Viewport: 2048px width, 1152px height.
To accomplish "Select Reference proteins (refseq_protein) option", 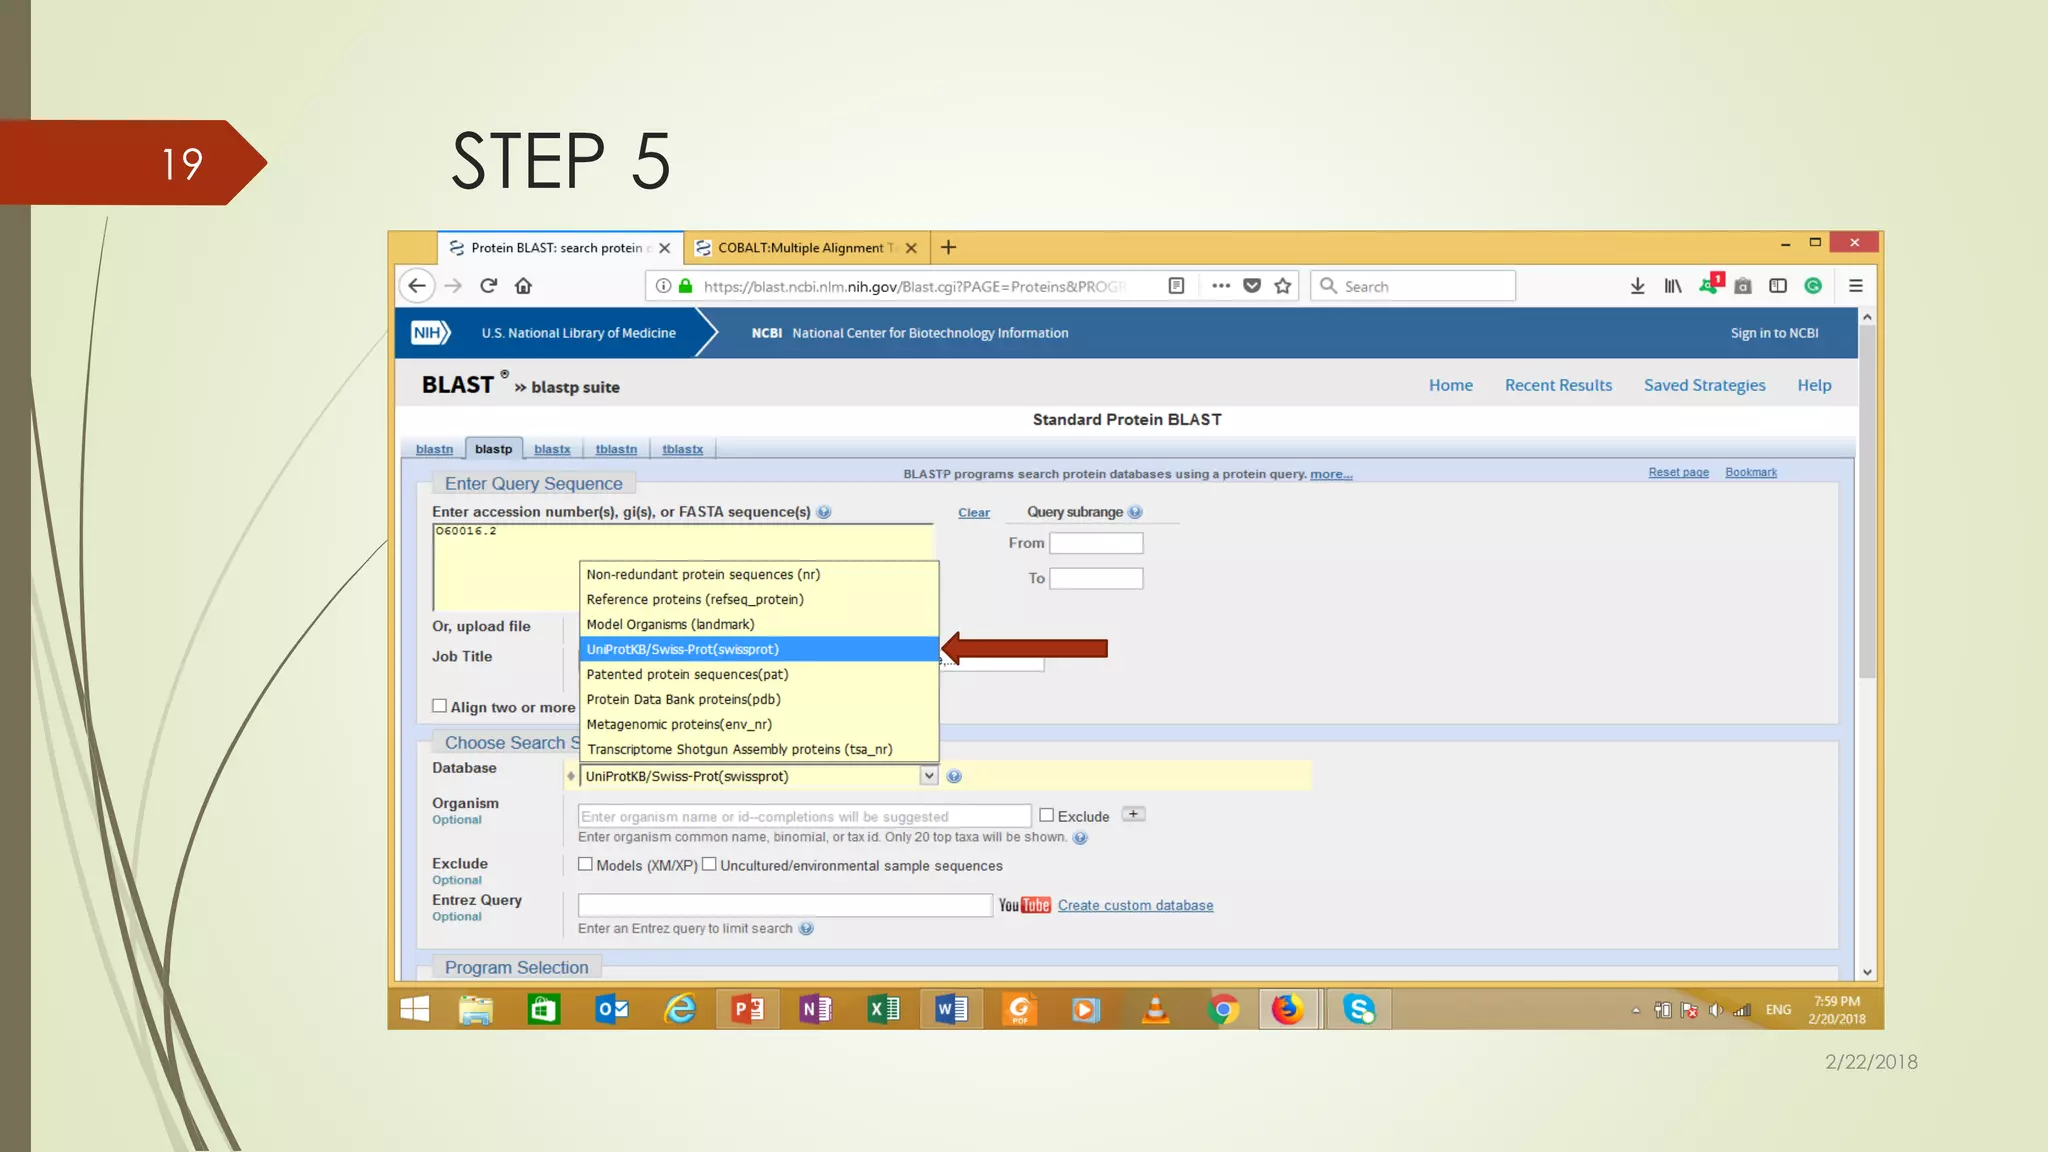I will click(x=759, y=599).
